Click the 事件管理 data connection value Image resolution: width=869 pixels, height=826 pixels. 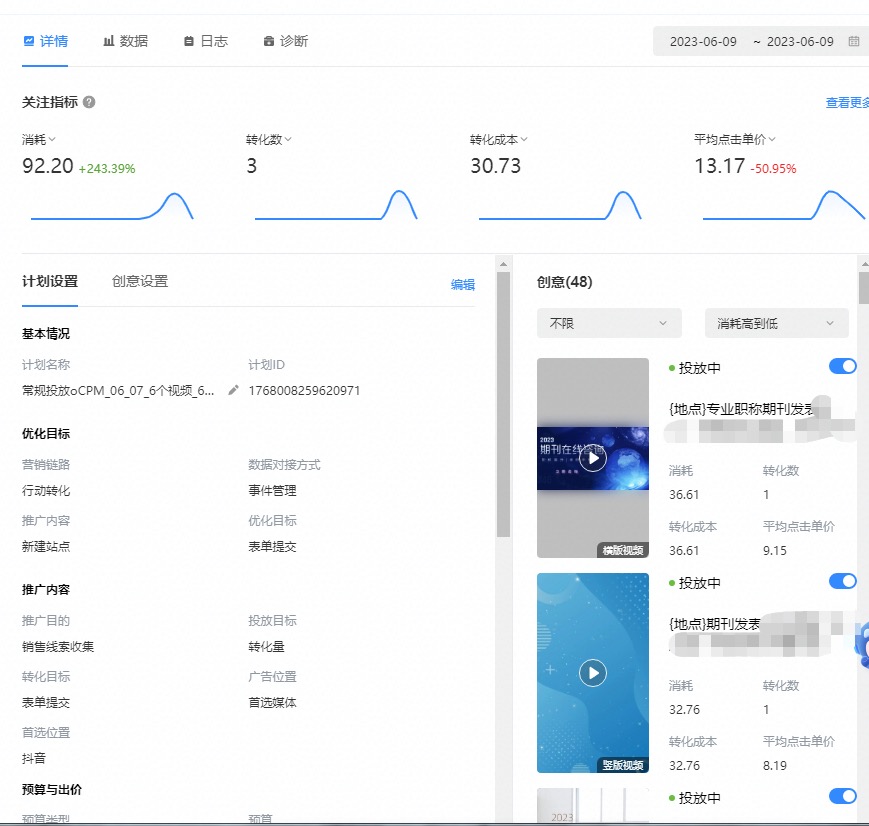pyautogui.click(x=272, y=490)
